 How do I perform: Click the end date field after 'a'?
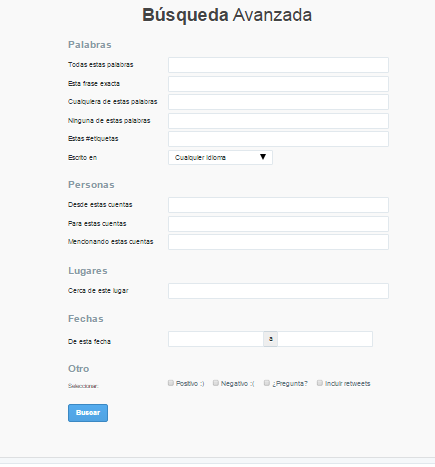[325, 339]
